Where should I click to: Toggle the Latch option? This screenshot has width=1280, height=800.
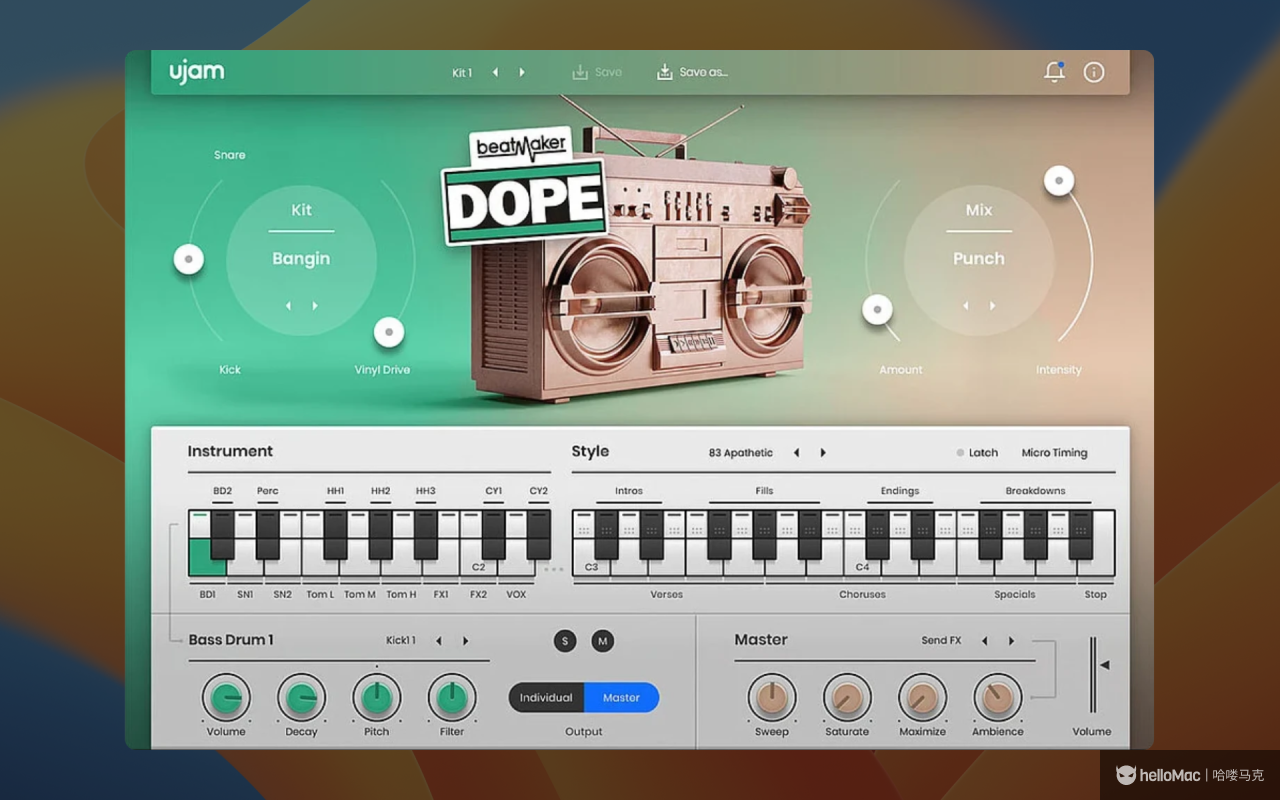coord(977,453)
